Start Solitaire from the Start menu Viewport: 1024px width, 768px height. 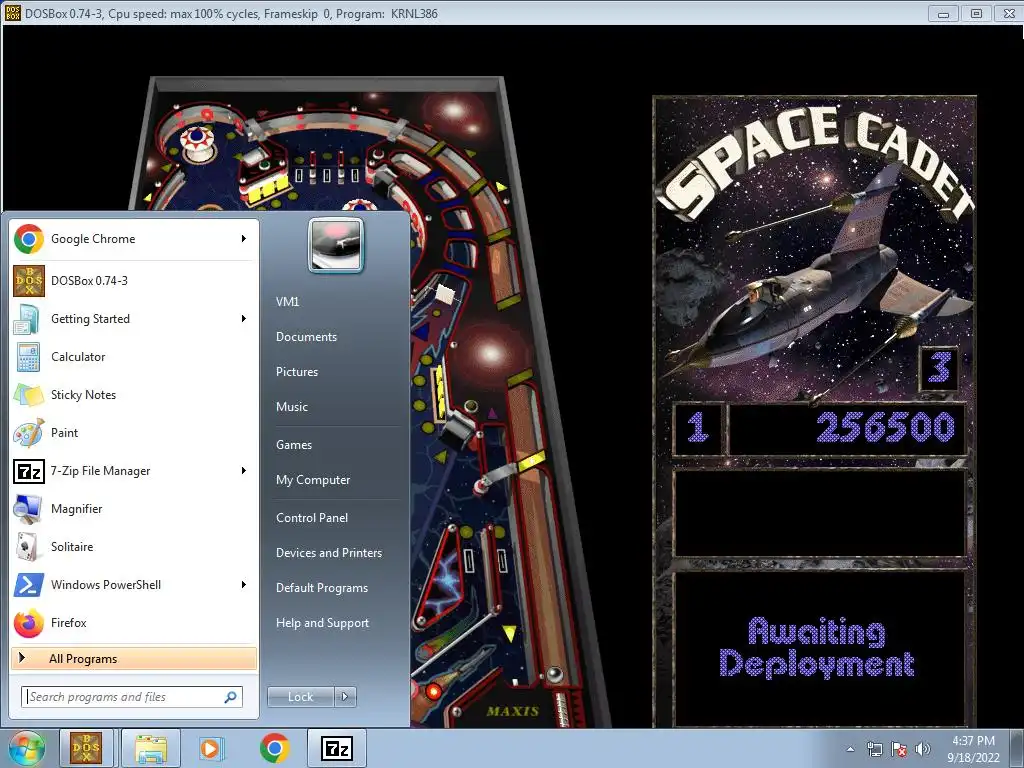pos(134,547)
